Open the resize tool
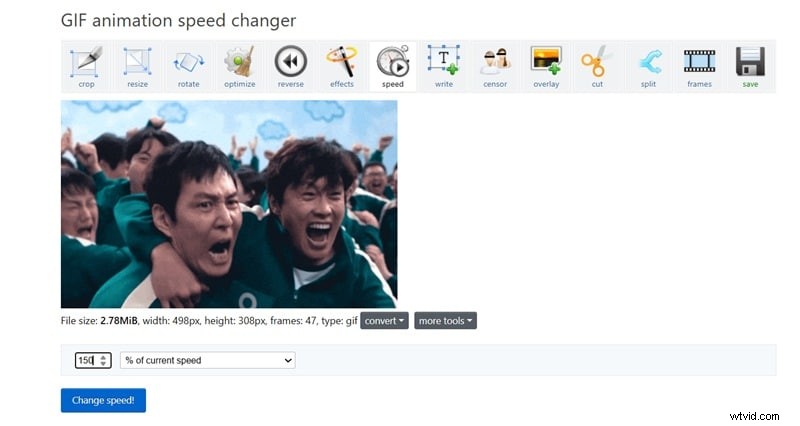This screenshot has height=426, width=800. [137, 66]
